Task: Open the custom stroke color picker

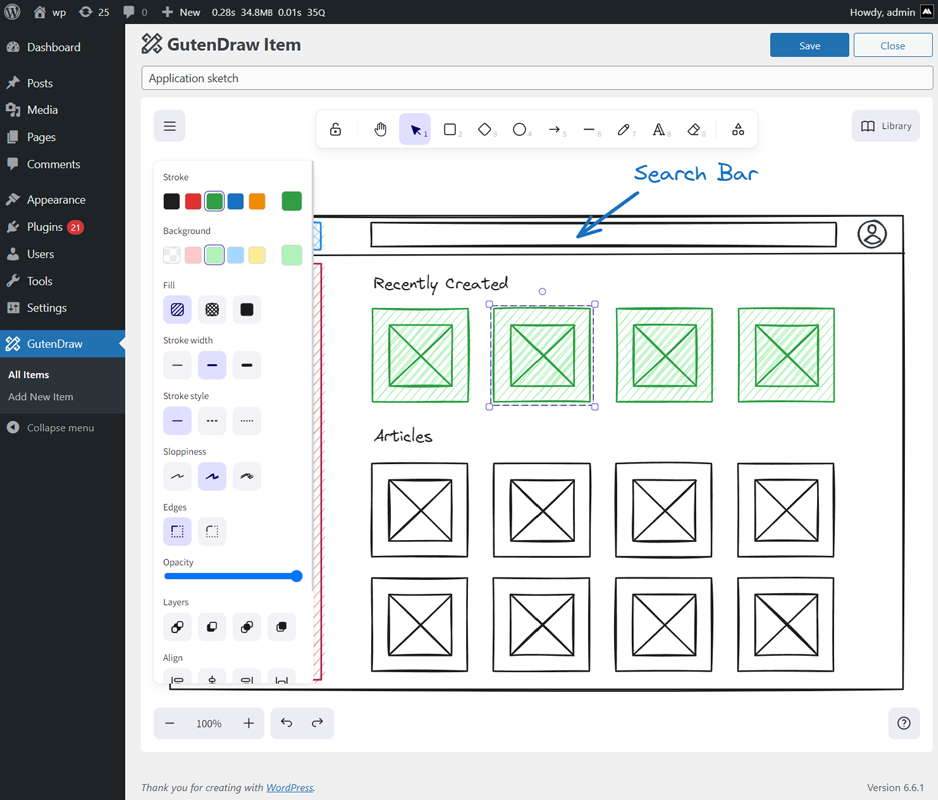Action: (x=291, y=201)
